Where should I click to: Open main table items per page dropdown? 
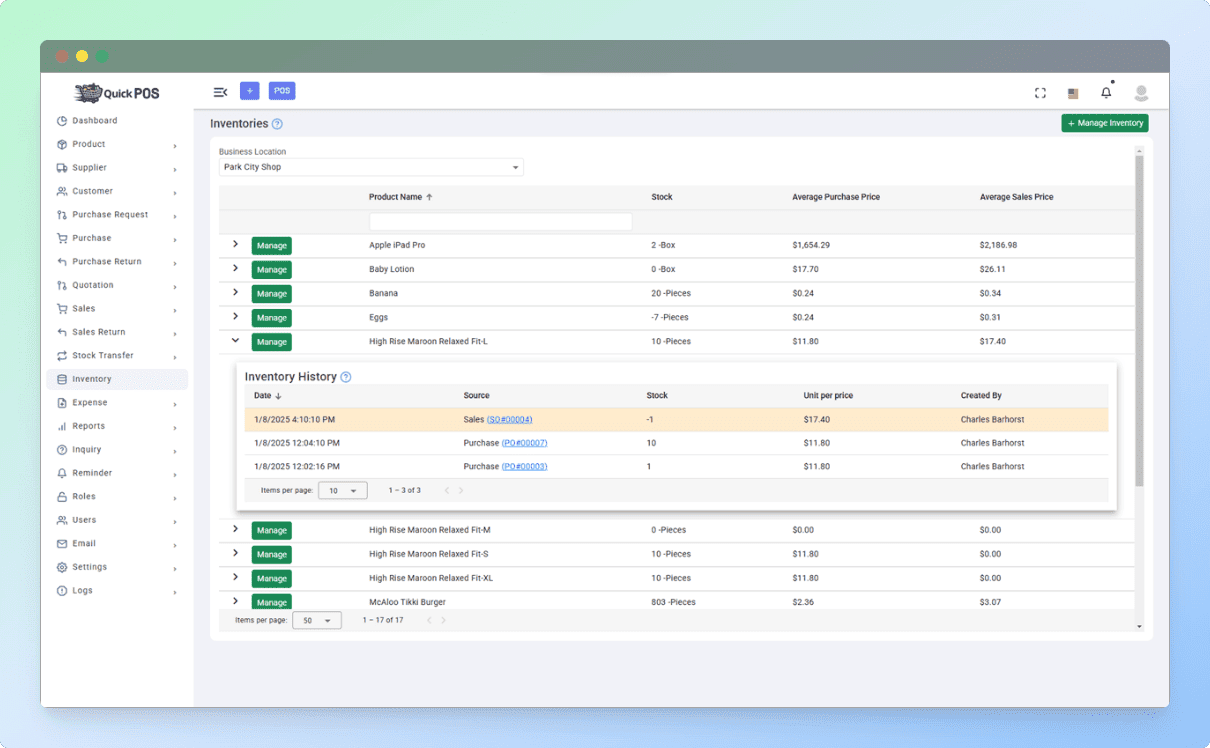point(317,621)
